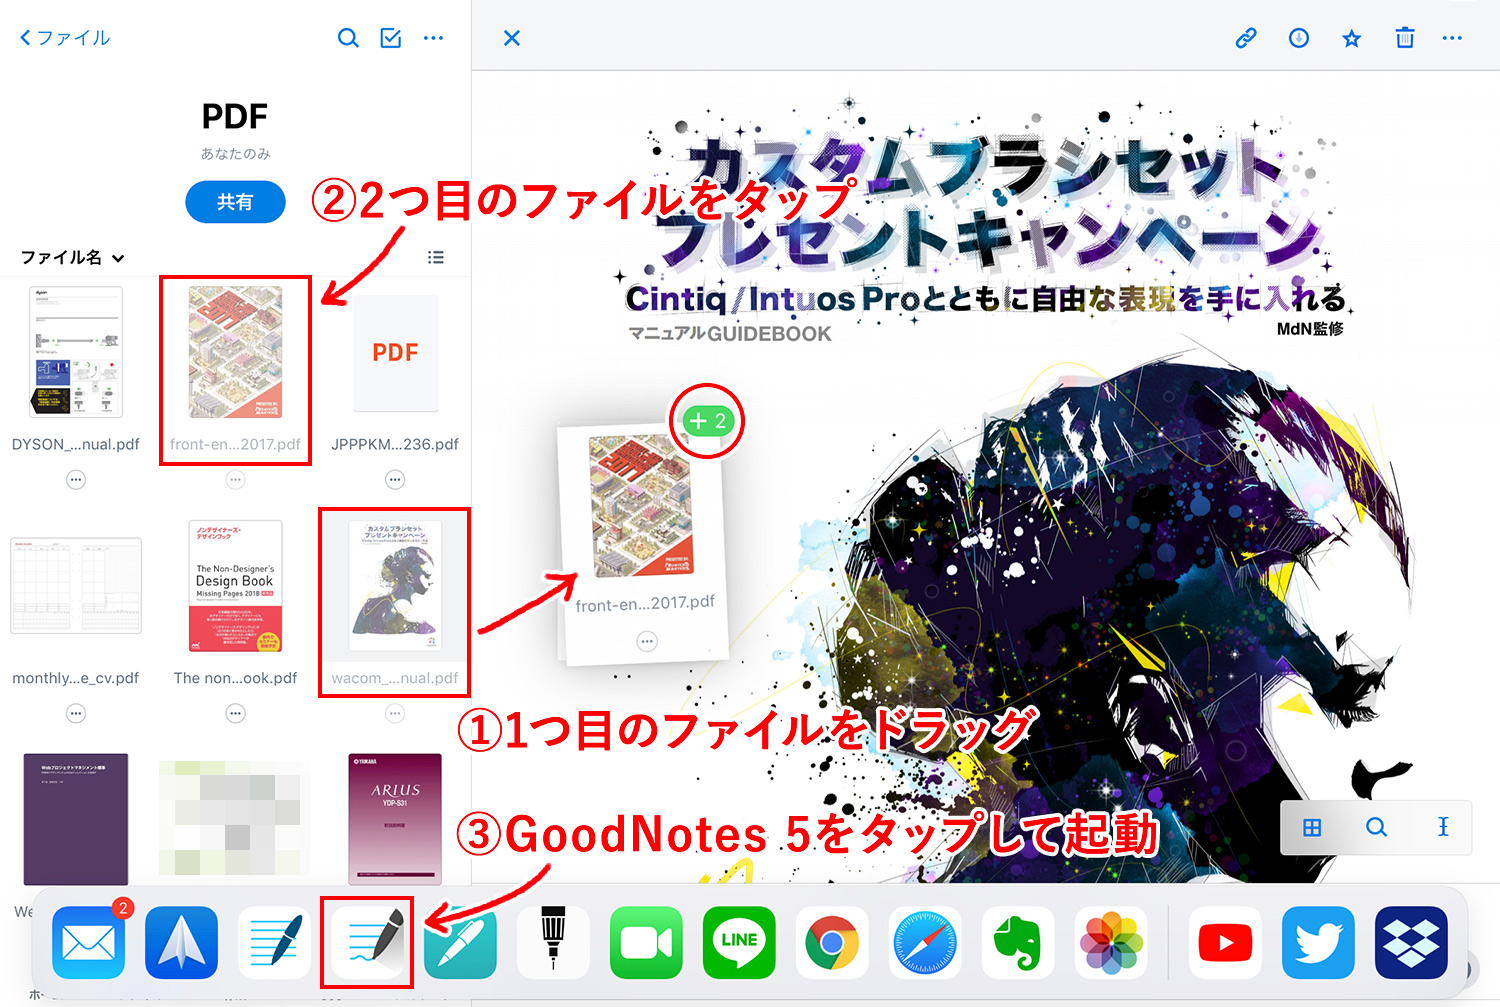
Task: Open Twitter in the dock
Action: pyautogui.click(x=1319, y=943)
